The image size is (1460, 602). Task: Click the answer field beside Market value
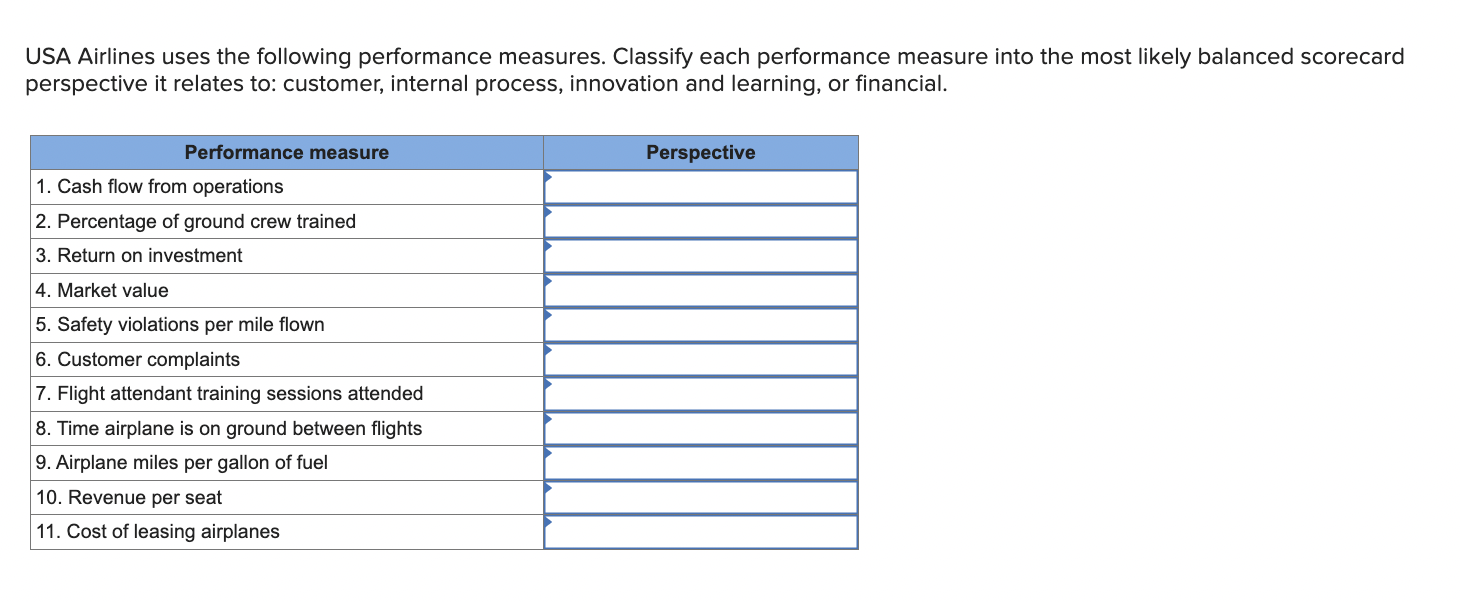(700, 290)
